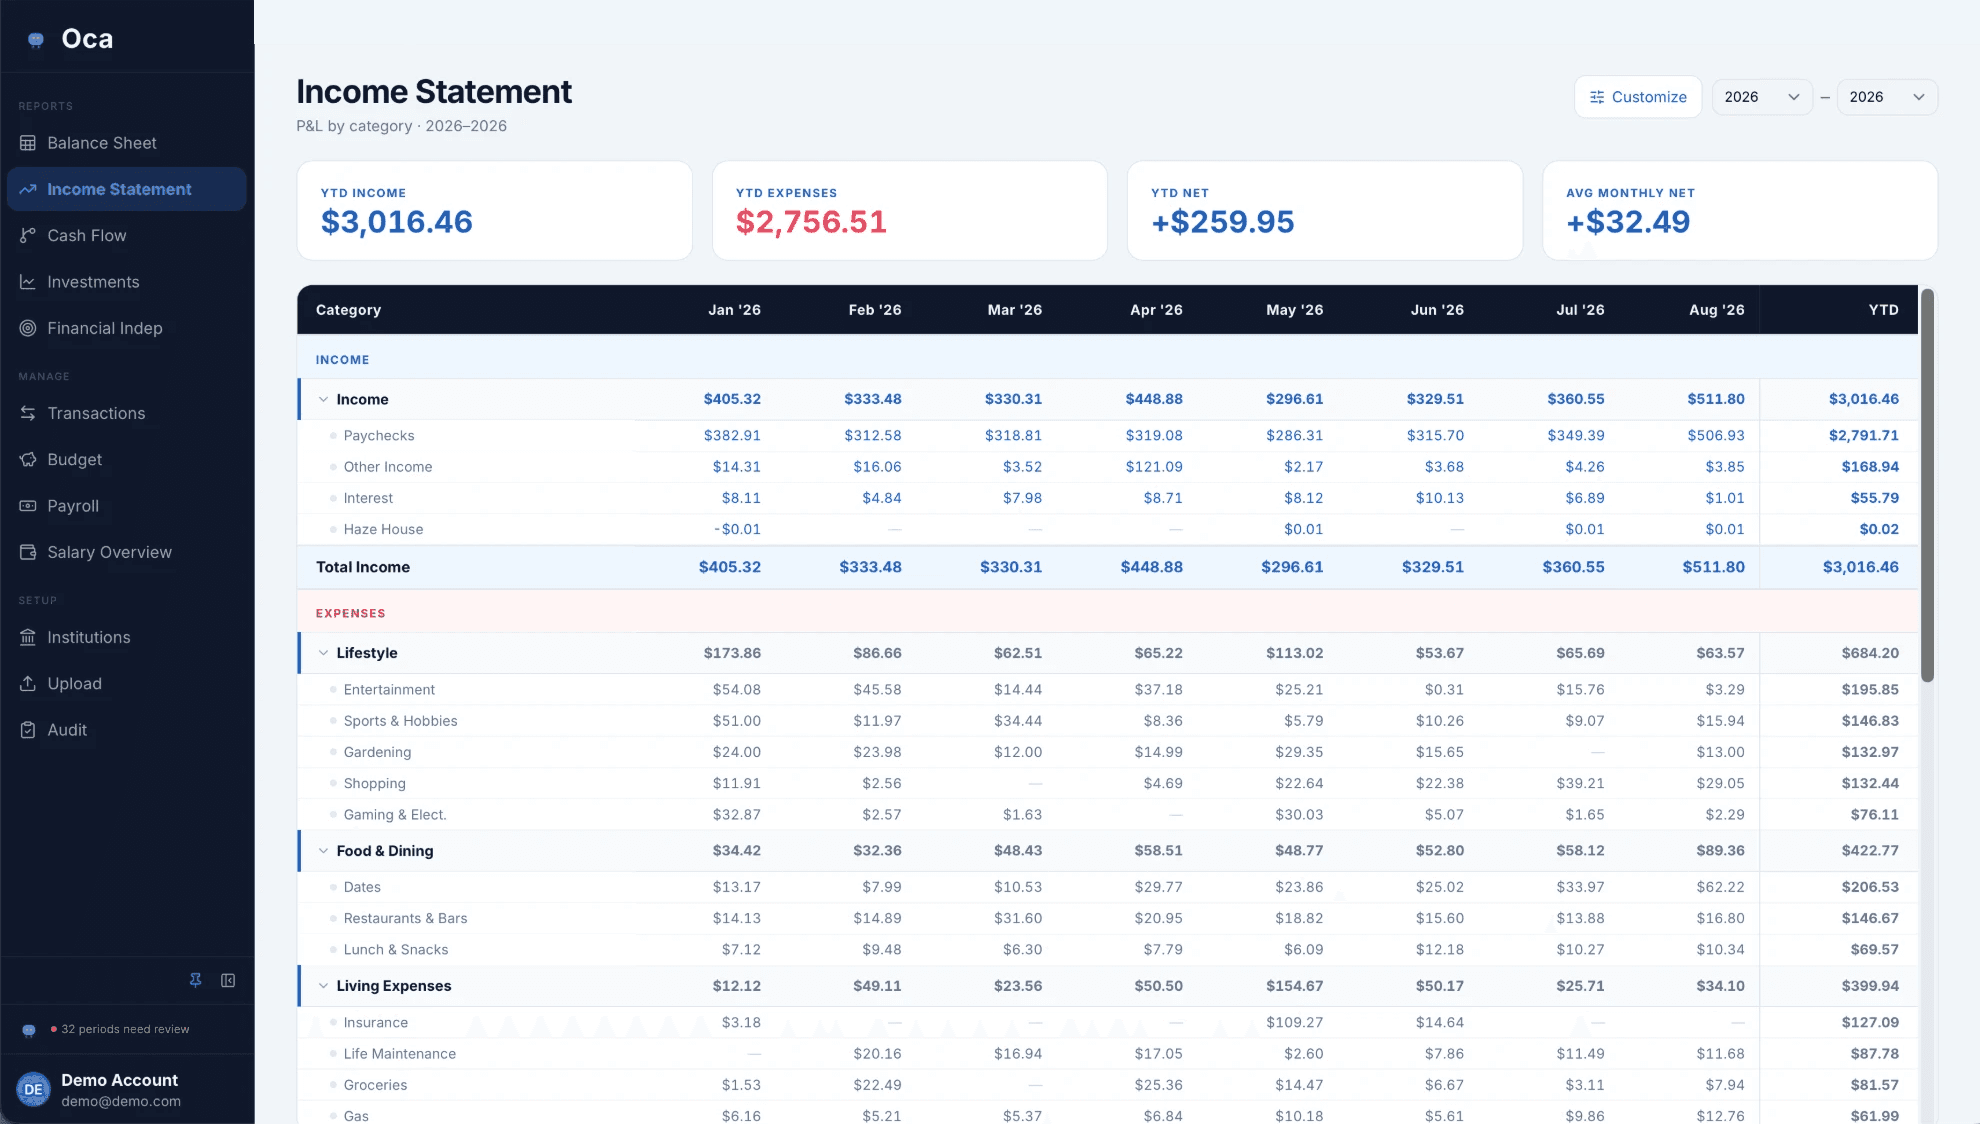Open the end year 2026 dropdown
This screenshot has width=1980, height=1124.
[1887, 97]
